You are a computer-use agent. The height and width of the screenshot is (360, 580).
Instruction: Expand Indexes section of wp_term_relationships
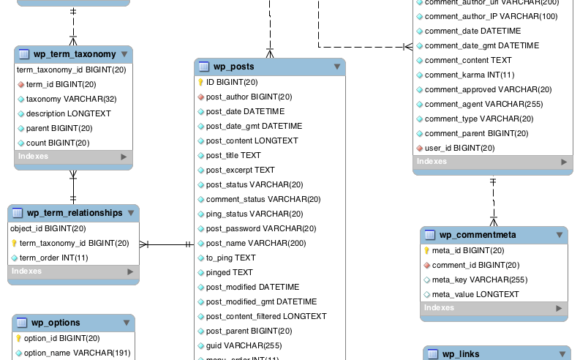(130, 272)
